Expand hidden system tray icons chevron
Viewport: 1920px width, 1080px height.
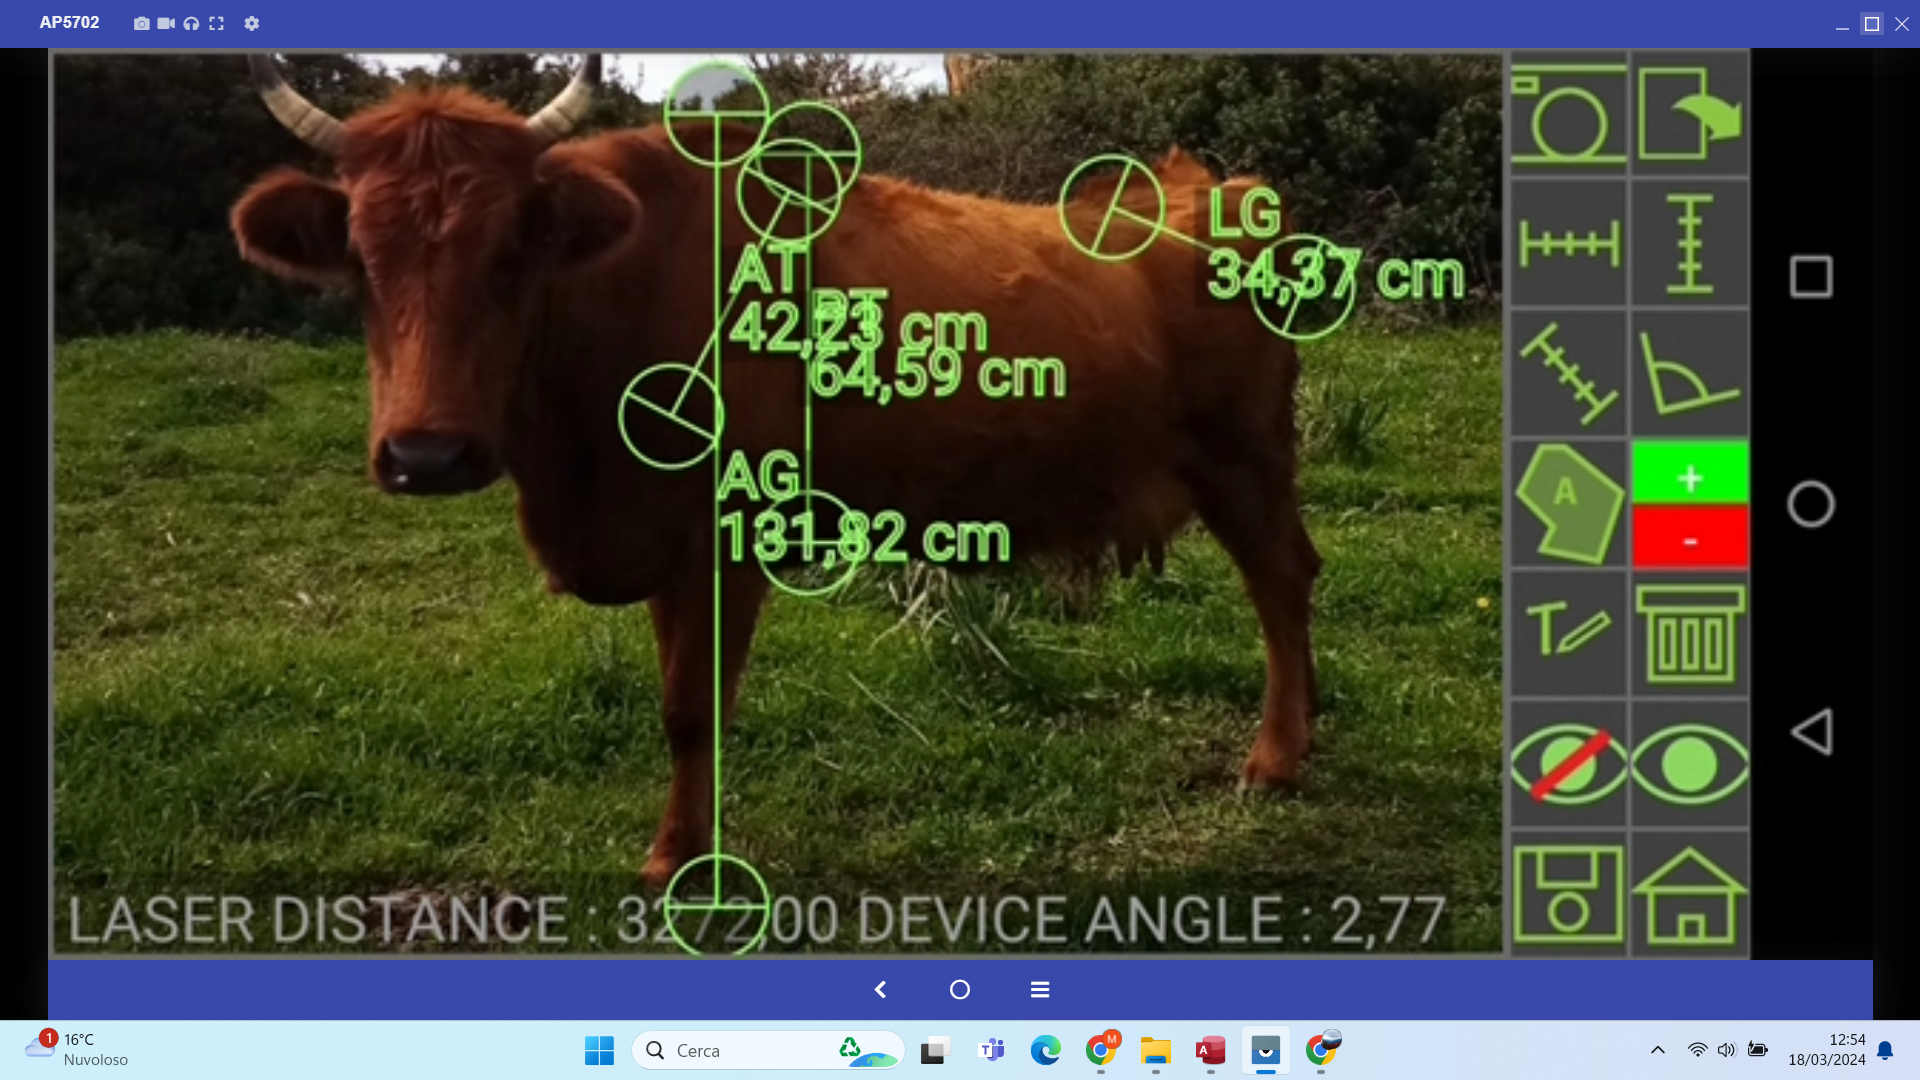[1657, 1050]
